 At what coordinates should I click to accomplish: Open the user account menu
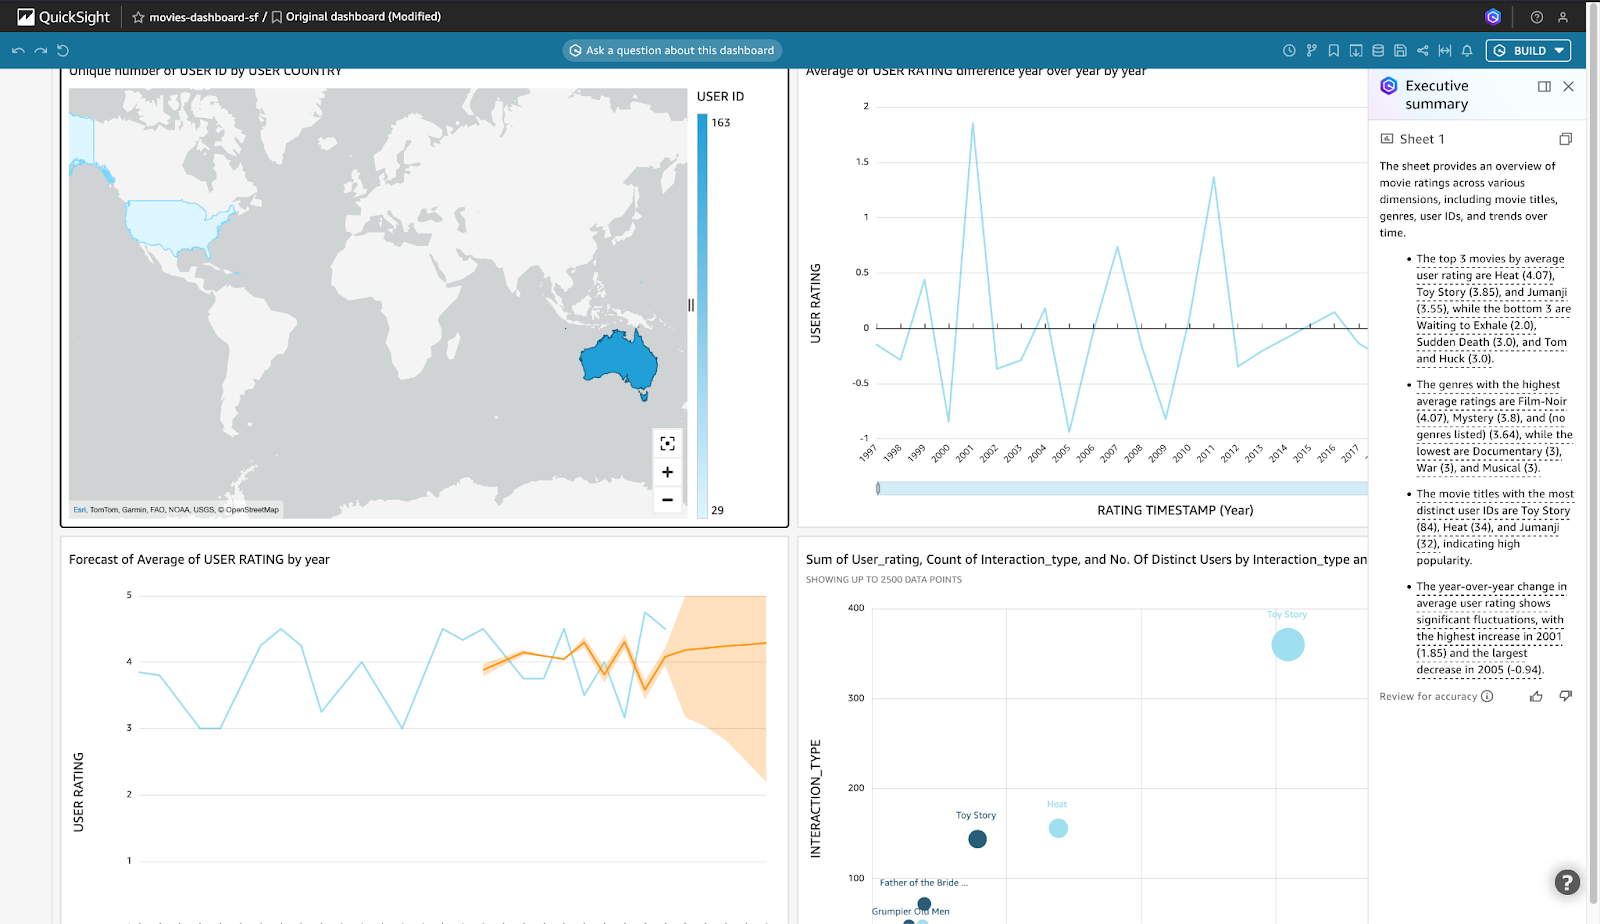coord(1563,17)
